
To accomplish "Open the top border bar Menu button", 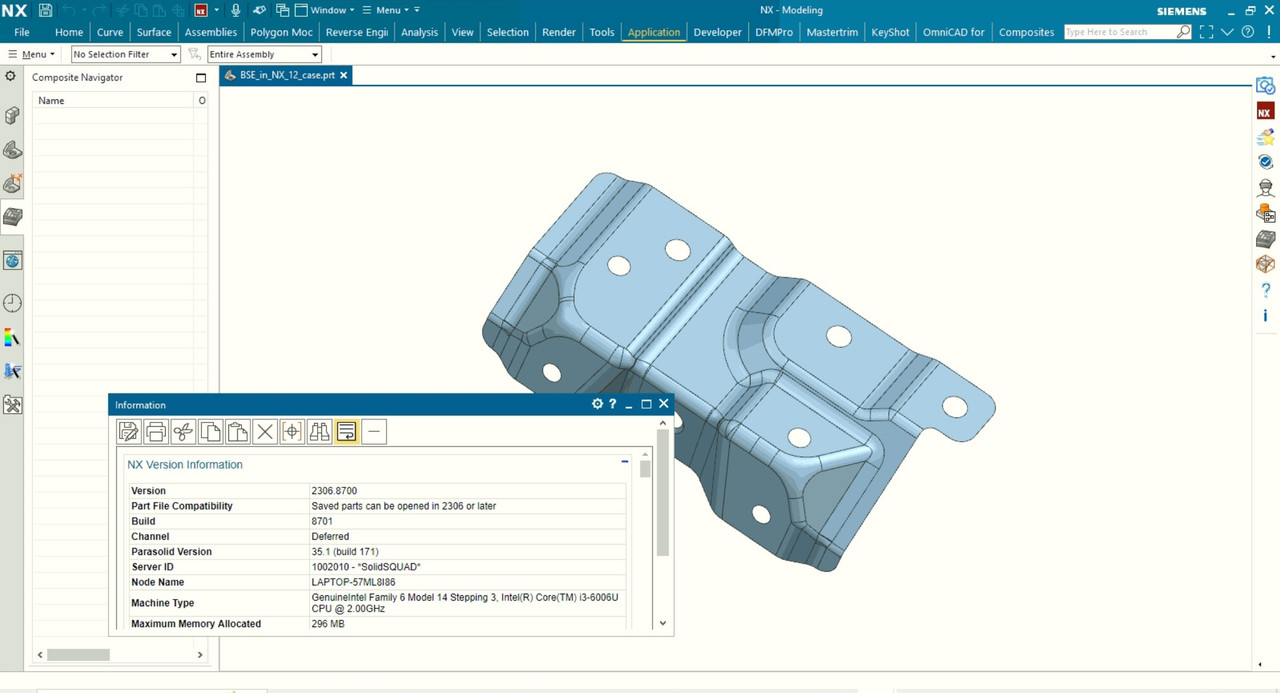I will [32, 54].
